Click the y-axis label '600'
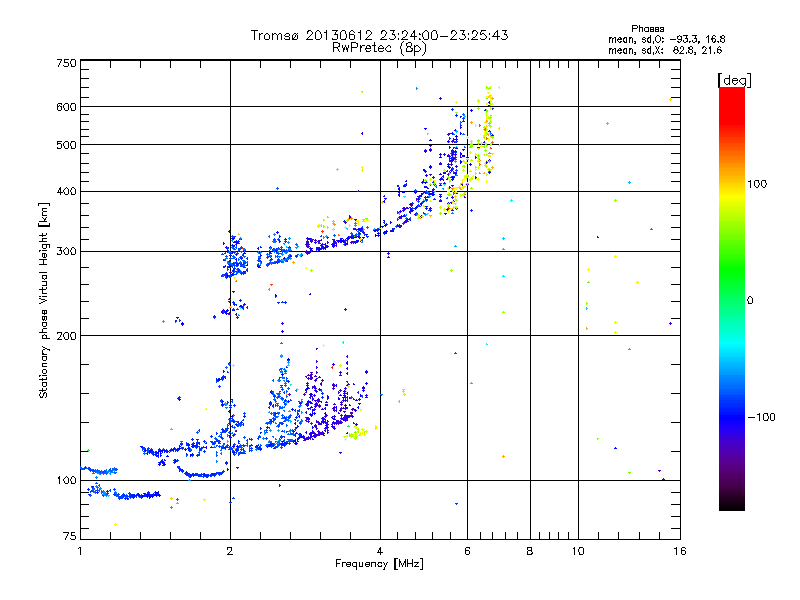This screenshot has width=800, height=600. [x=66, y=107]
